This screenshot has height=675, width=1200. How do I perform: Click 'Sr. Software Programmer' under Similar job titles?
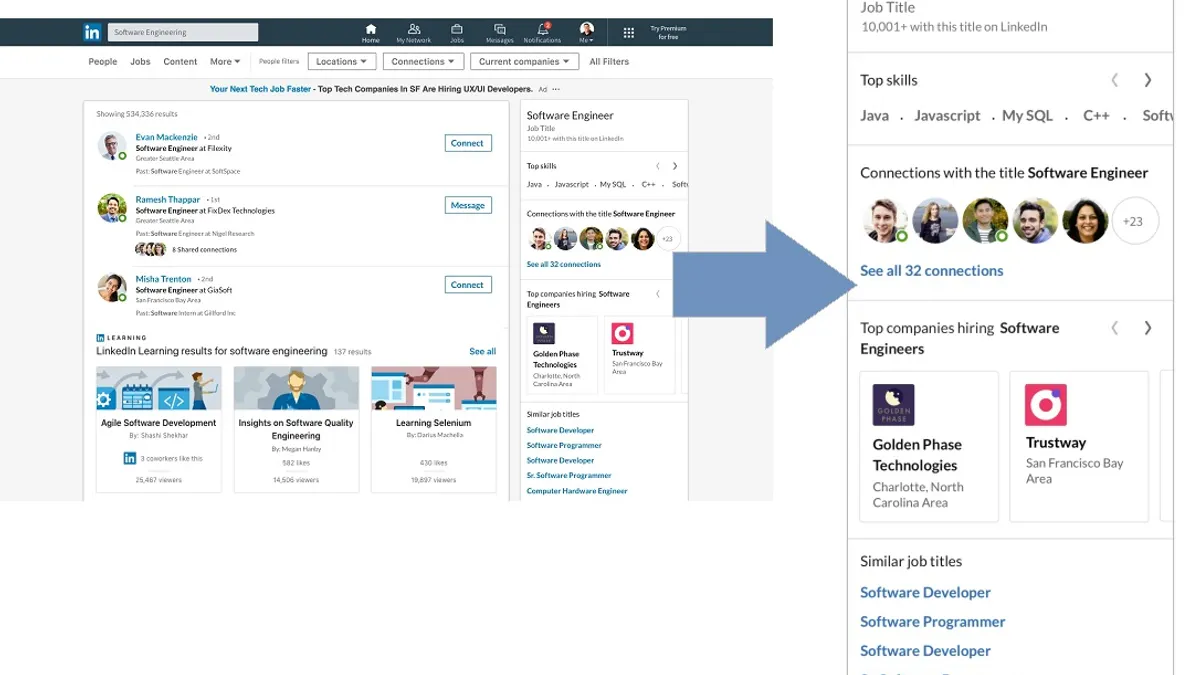[569, 475]
